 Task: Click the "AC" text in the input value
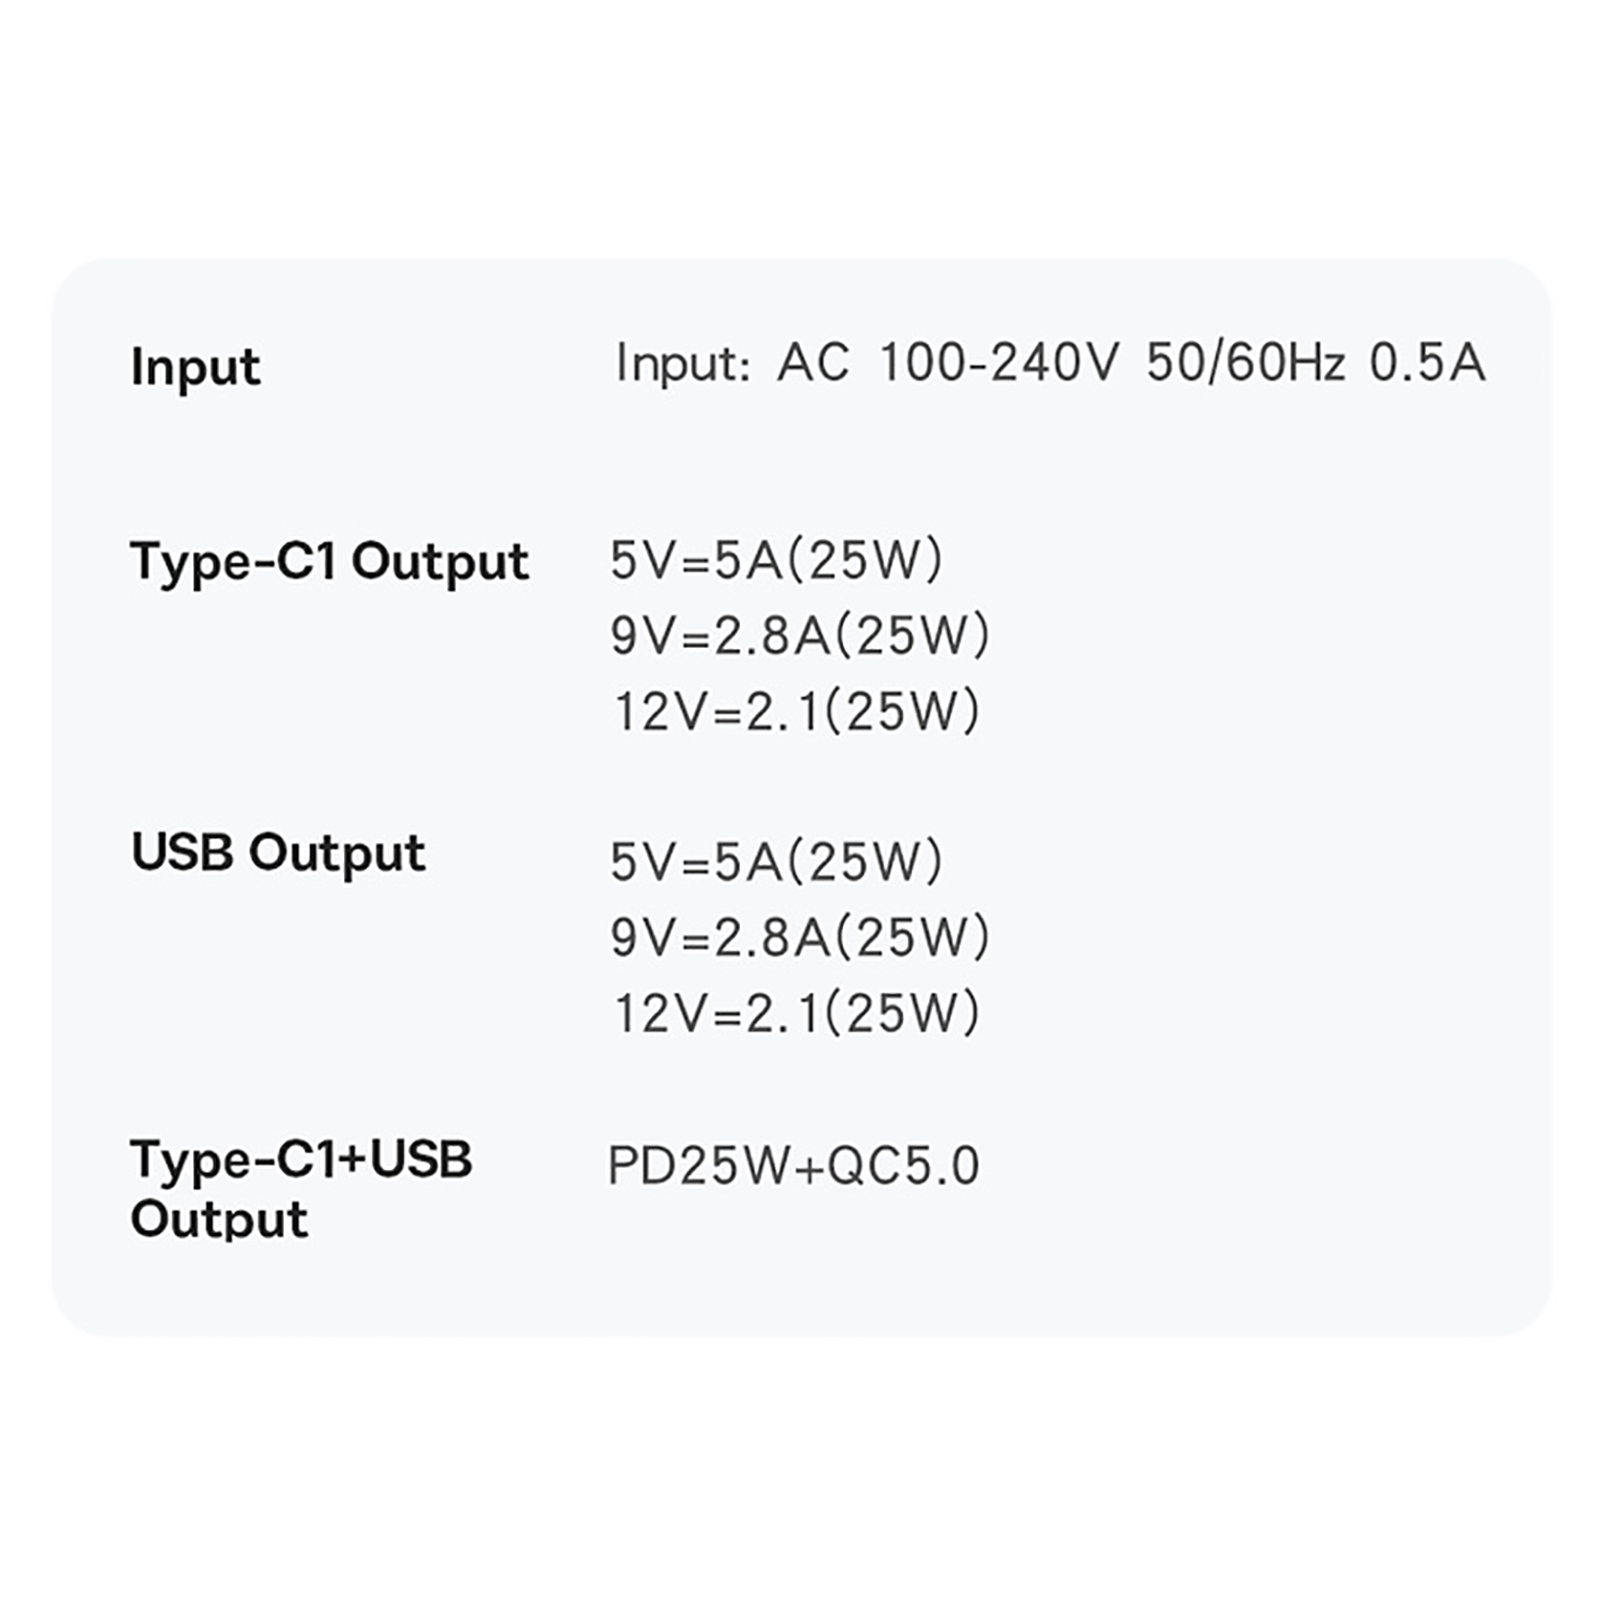813,362
